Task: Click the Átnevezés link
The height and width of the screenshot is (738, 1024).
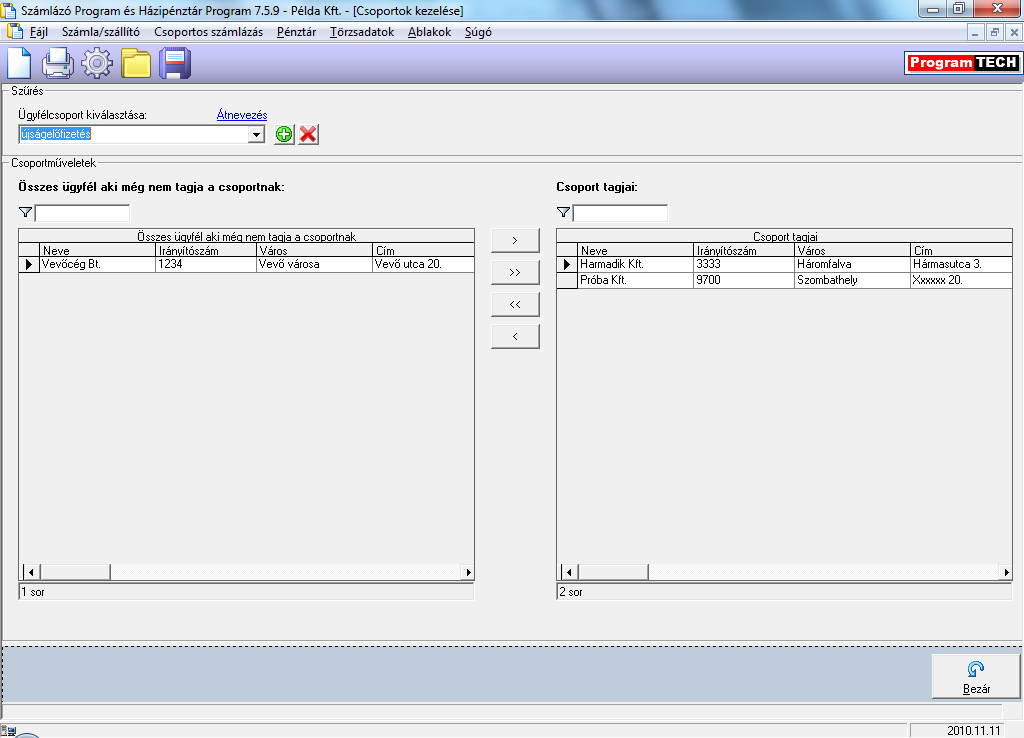Action: coord(242,115)
